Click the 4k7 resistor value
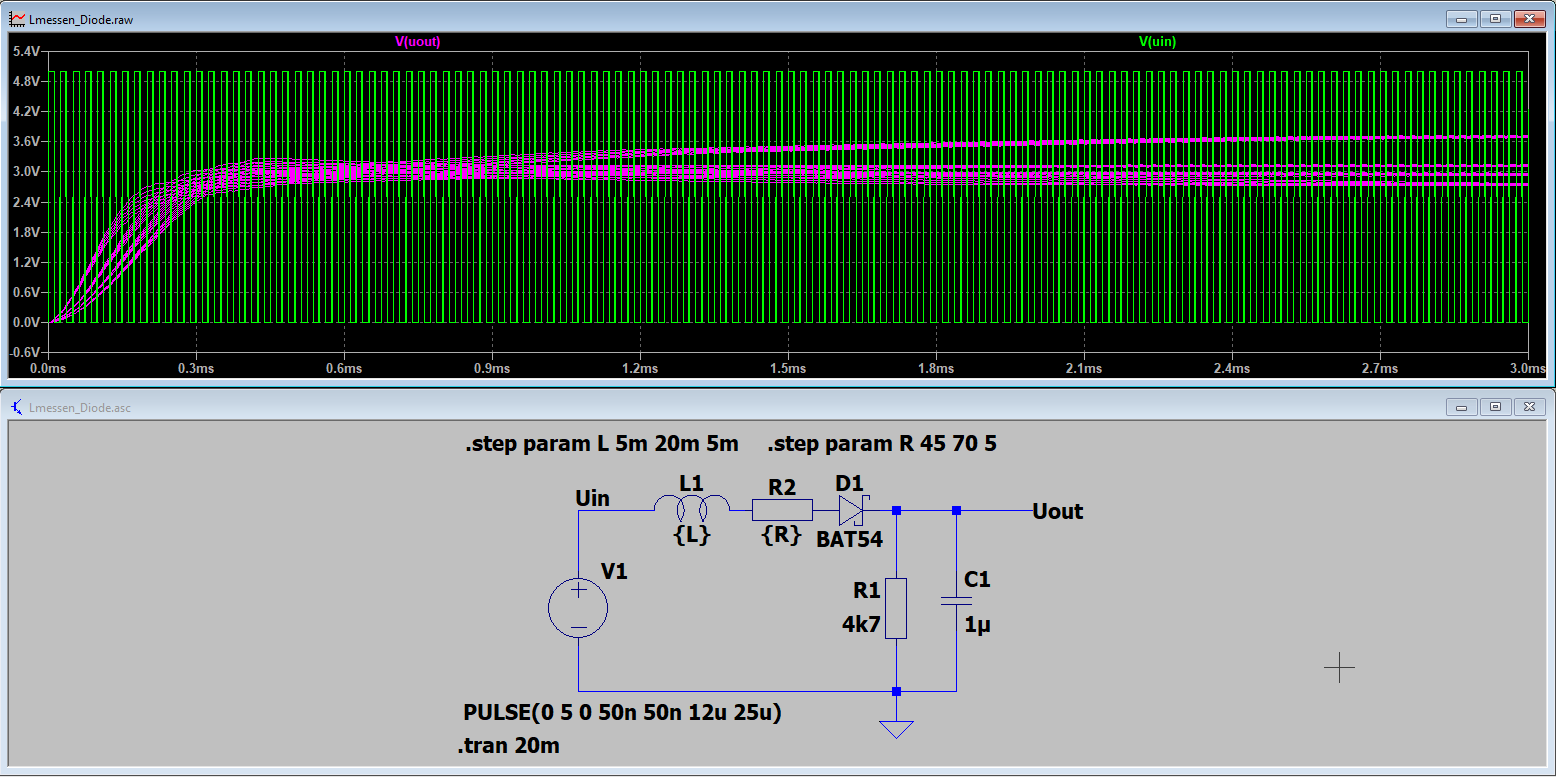This screenshot has width=1556, height=778. tap(861, 625)
